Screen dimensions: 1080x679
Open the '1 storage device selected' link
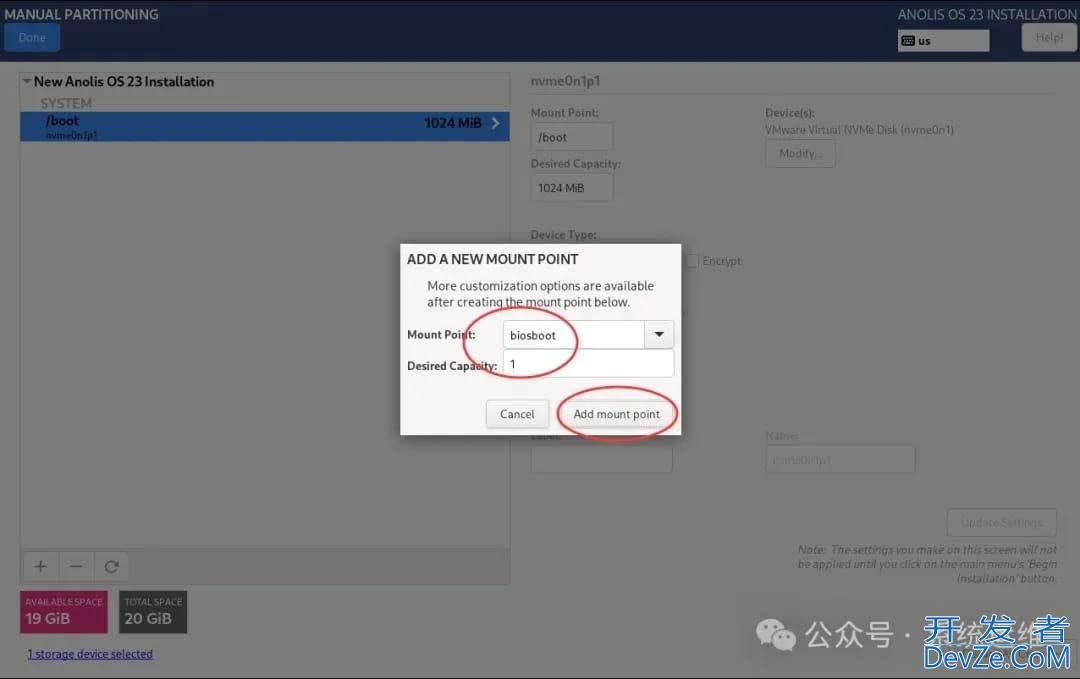(x=90, y=654)
